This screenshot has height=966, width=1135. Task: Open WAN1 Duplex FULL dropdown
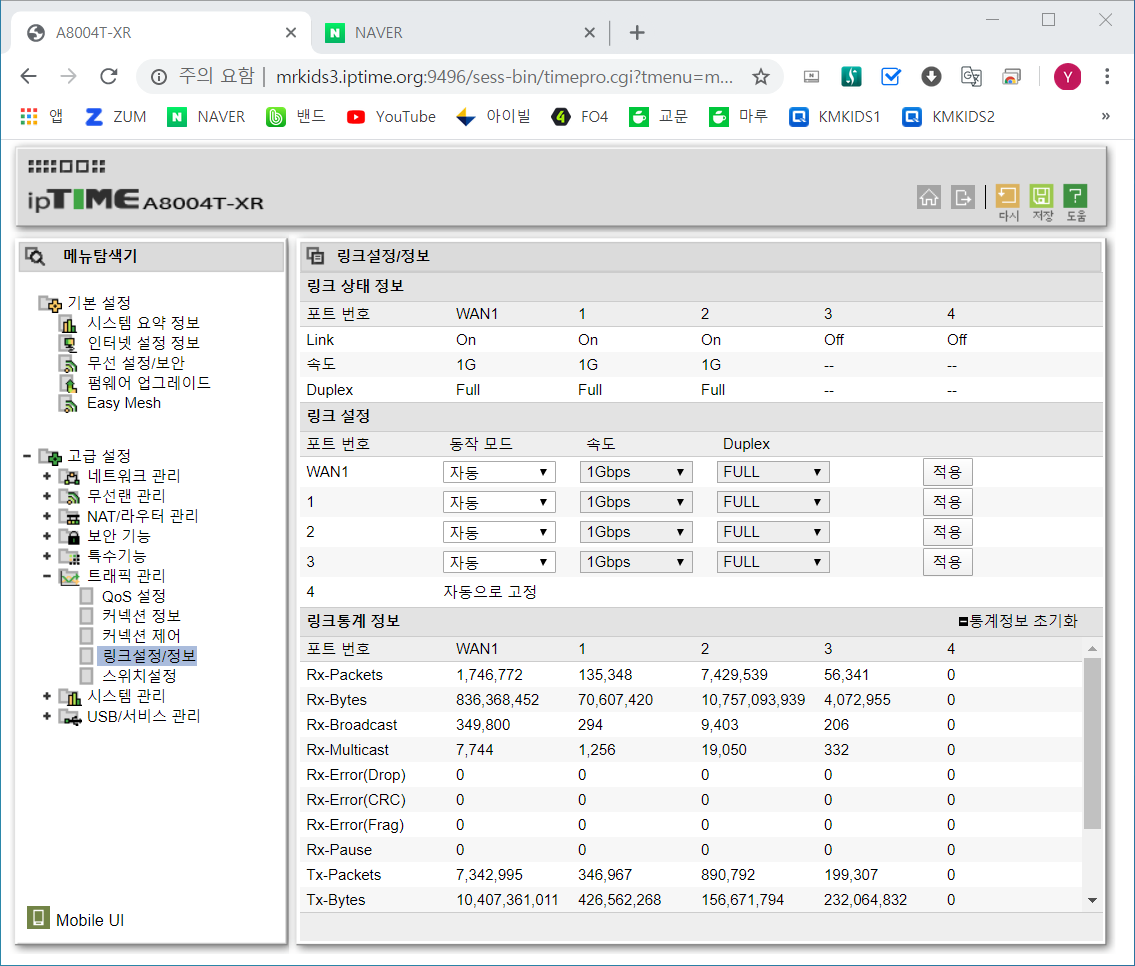coord(772,473)
